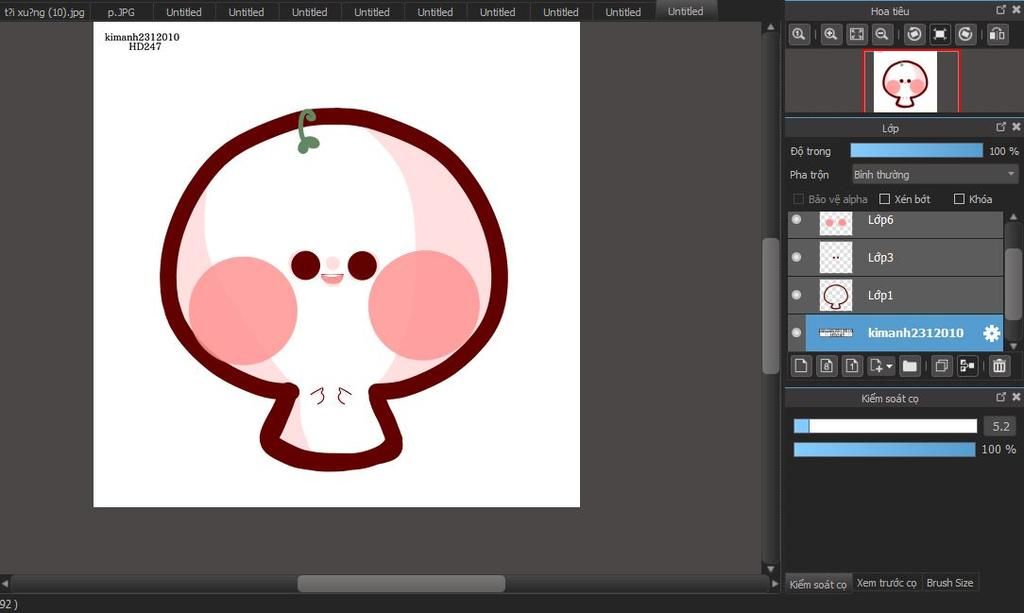Open the add-layer dropdown menu

pos(882,366)
